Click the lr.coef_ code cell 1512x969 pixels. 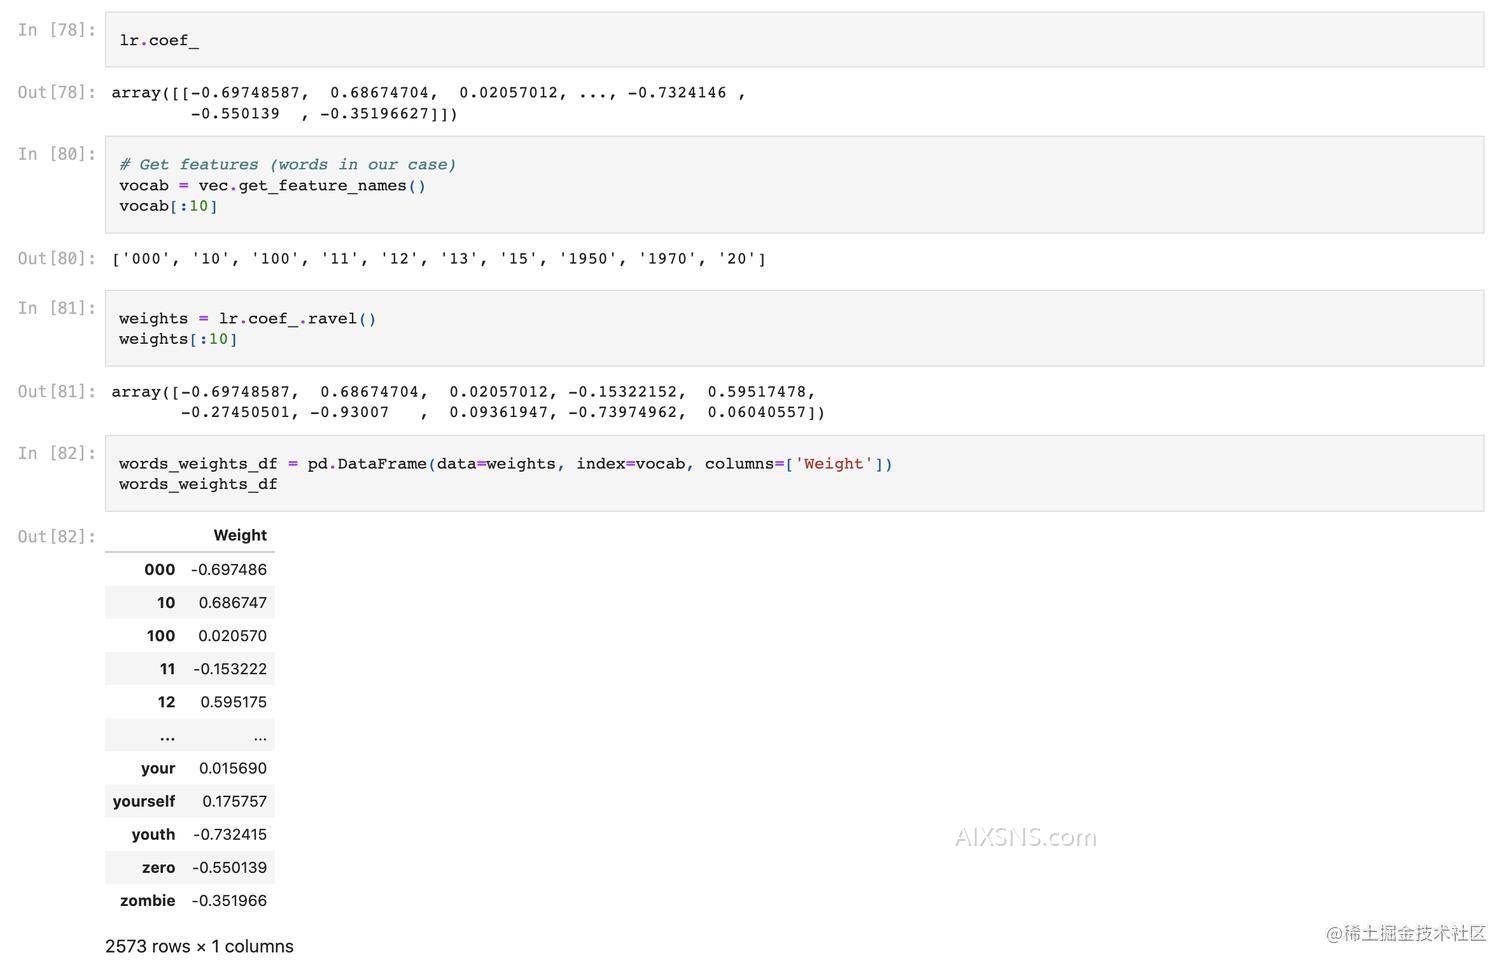[793, 40]
